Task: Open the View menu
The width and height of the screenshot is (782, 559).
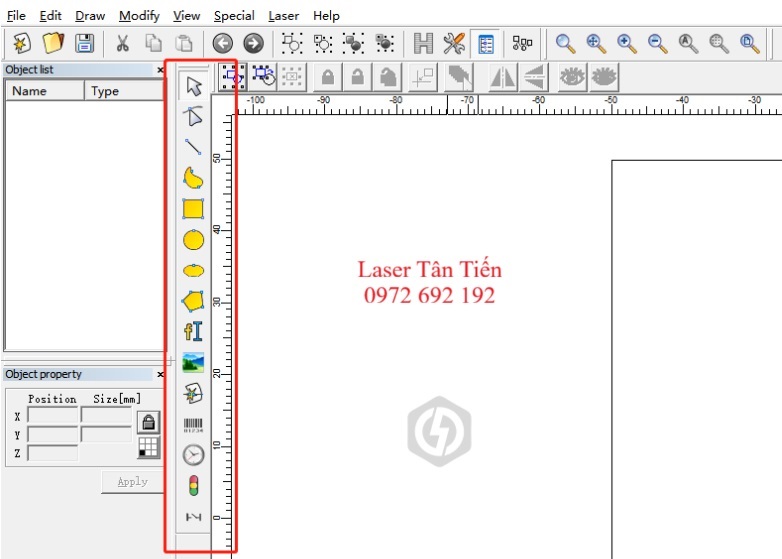Action: coord(187,16)
